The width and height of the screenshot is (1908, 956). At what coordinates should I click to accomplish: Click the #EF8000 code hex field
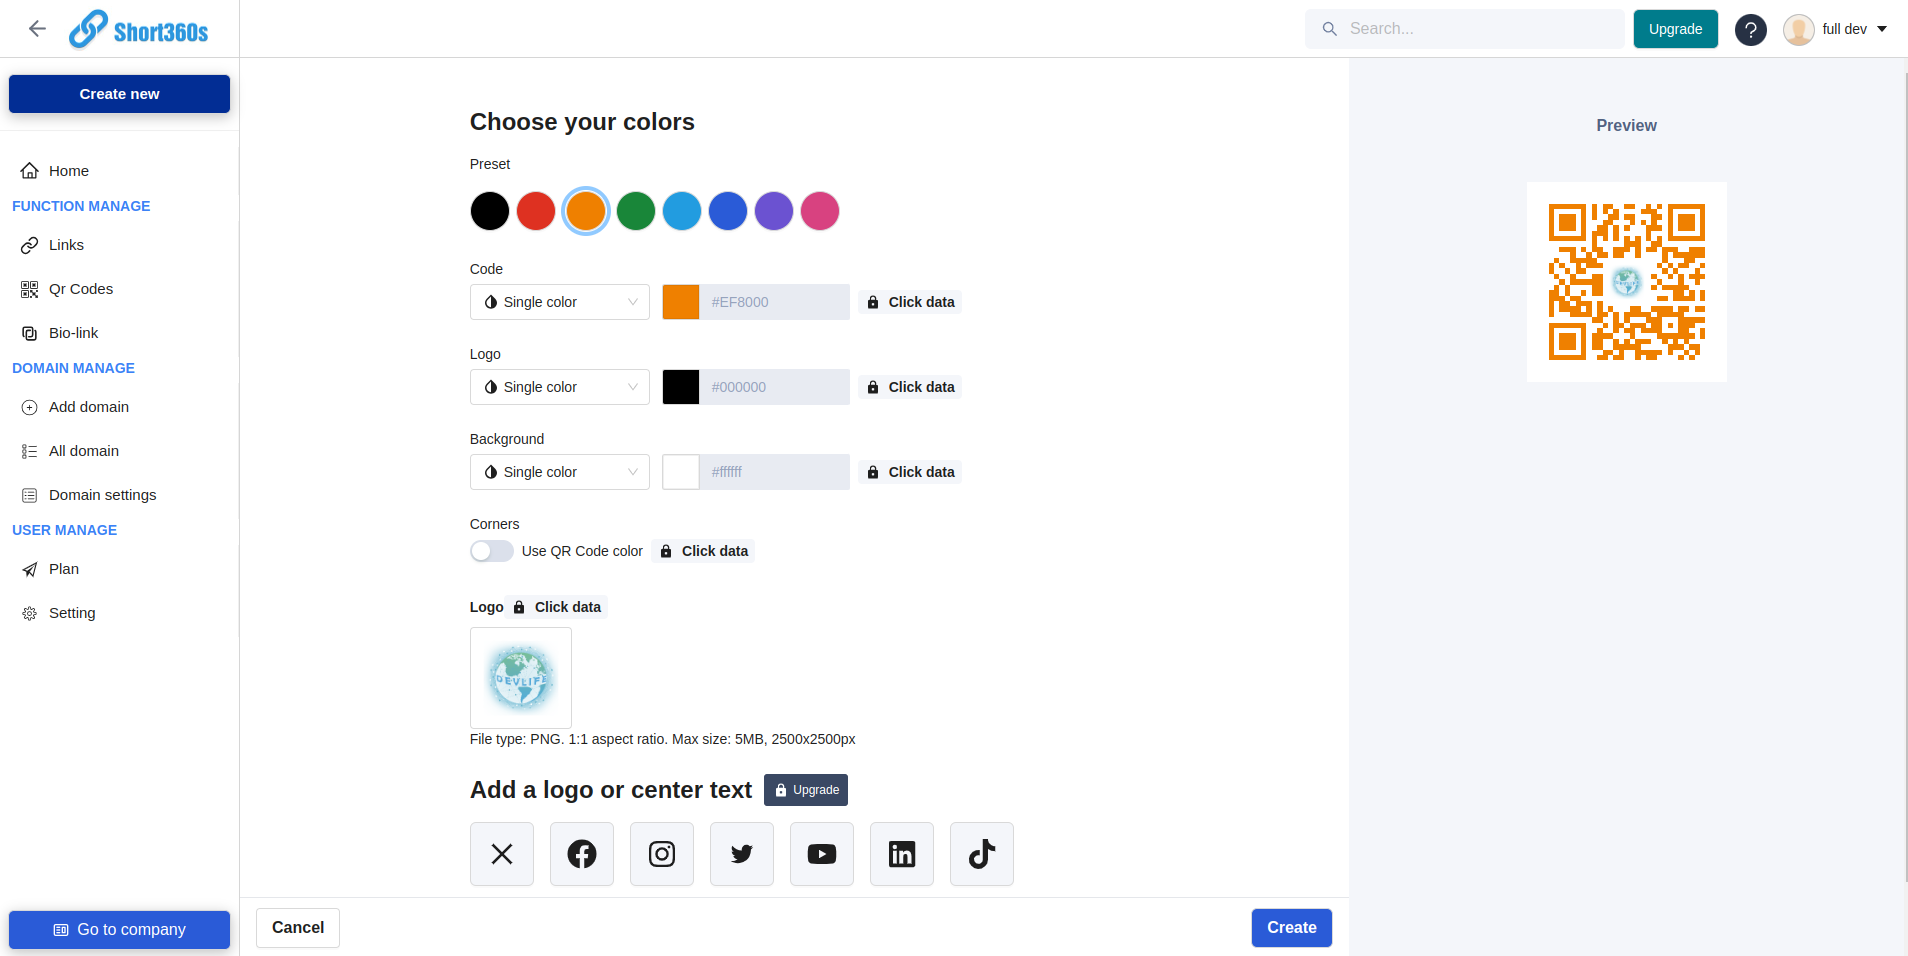click(x=775, y=302)
